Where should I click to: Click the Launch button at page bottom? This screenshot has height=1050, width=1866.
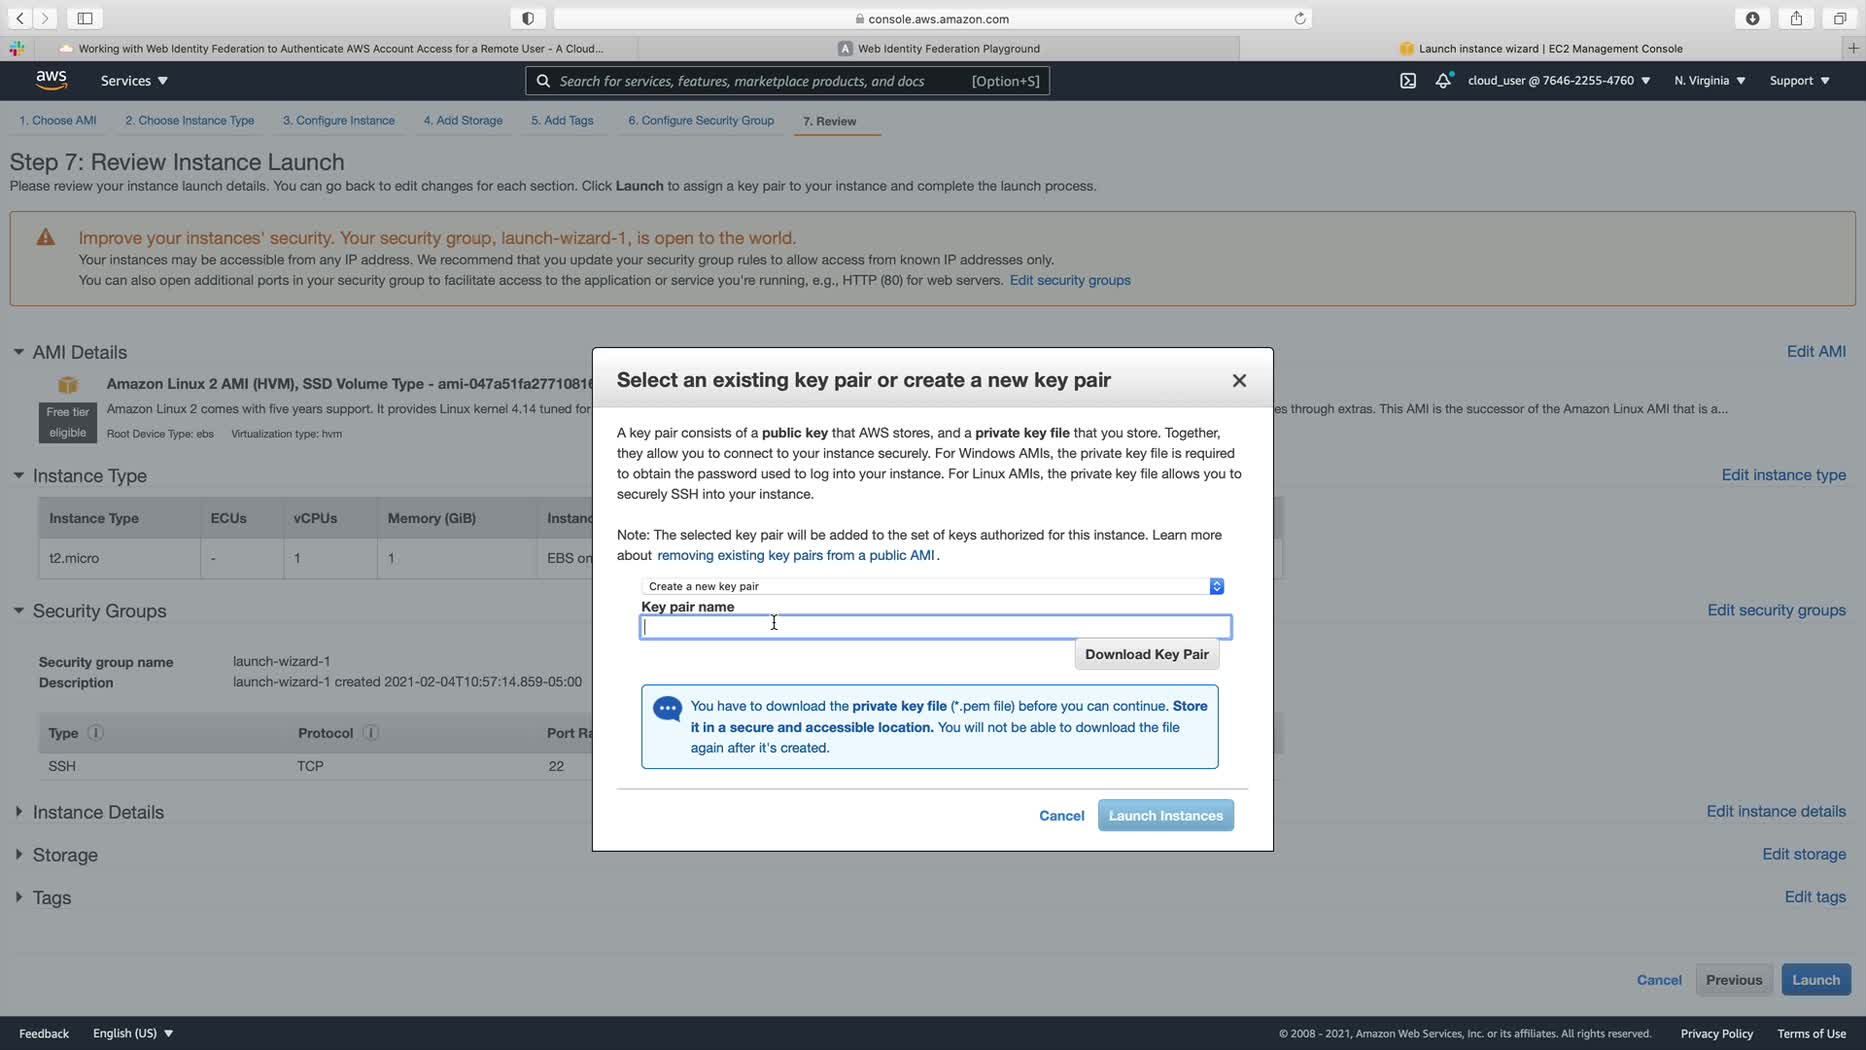coord(1816,980)
